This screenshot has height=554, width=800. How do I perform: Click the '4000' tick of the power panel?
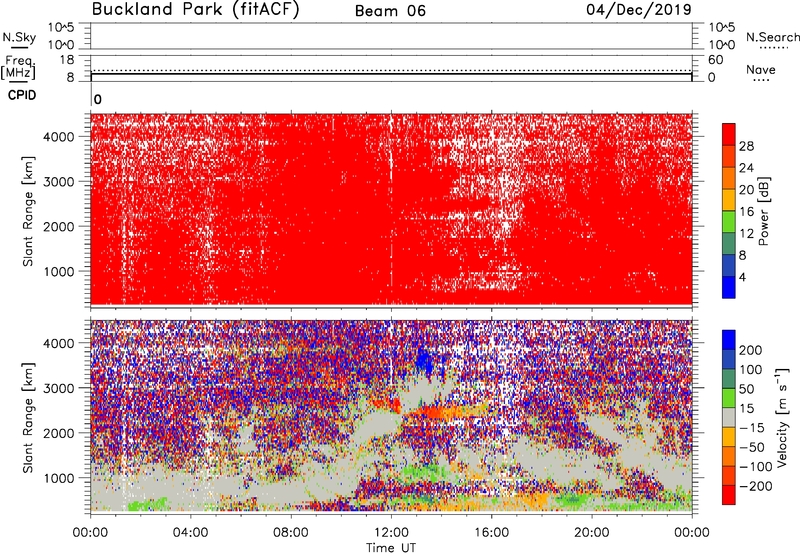[x=59, y=137]
